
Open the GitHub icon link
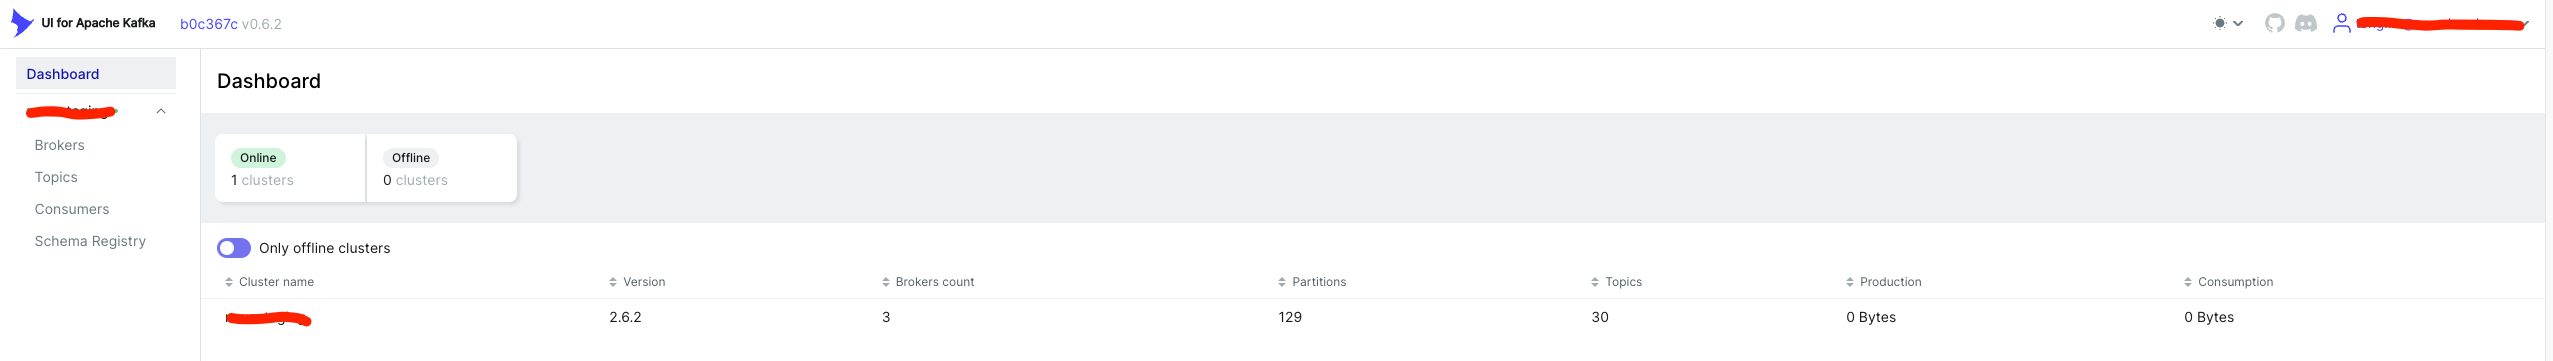(2275, 23)
